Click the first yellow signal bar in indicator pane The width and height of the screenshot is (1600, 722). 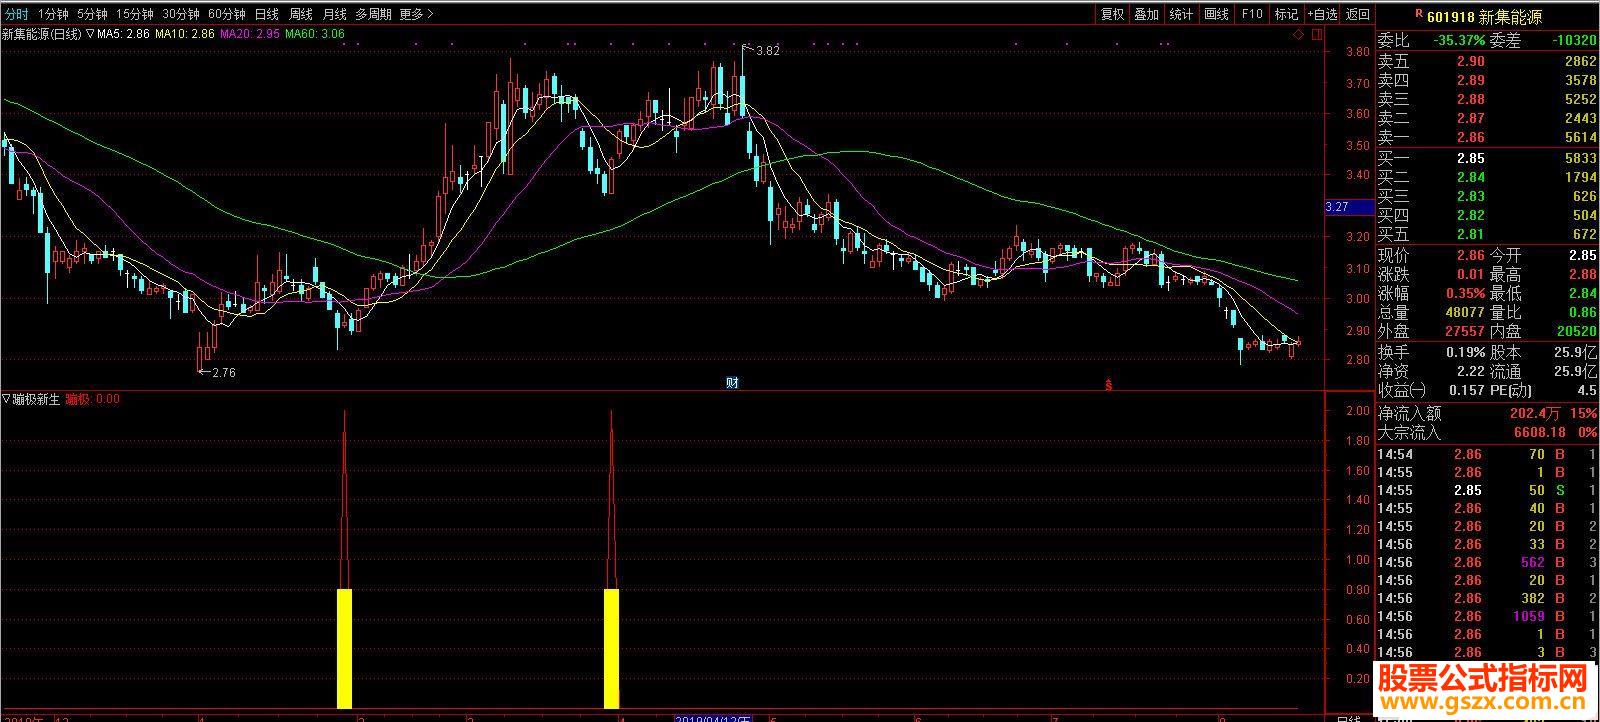click(x=344, y=648)
